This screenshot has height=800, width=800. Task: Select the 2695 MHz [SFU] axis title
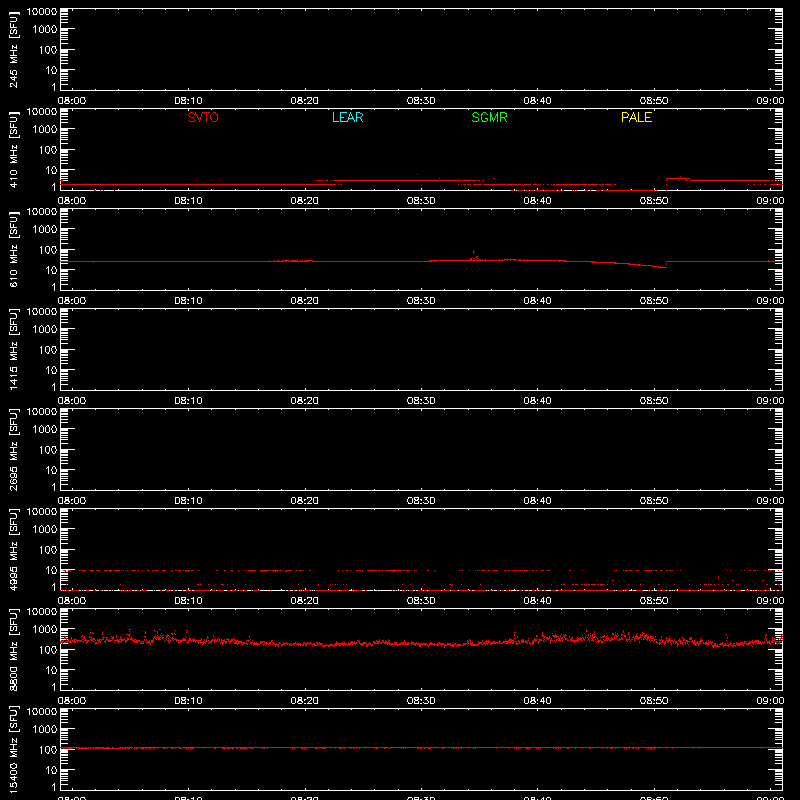pyautogui.click(x=14, y=449)
